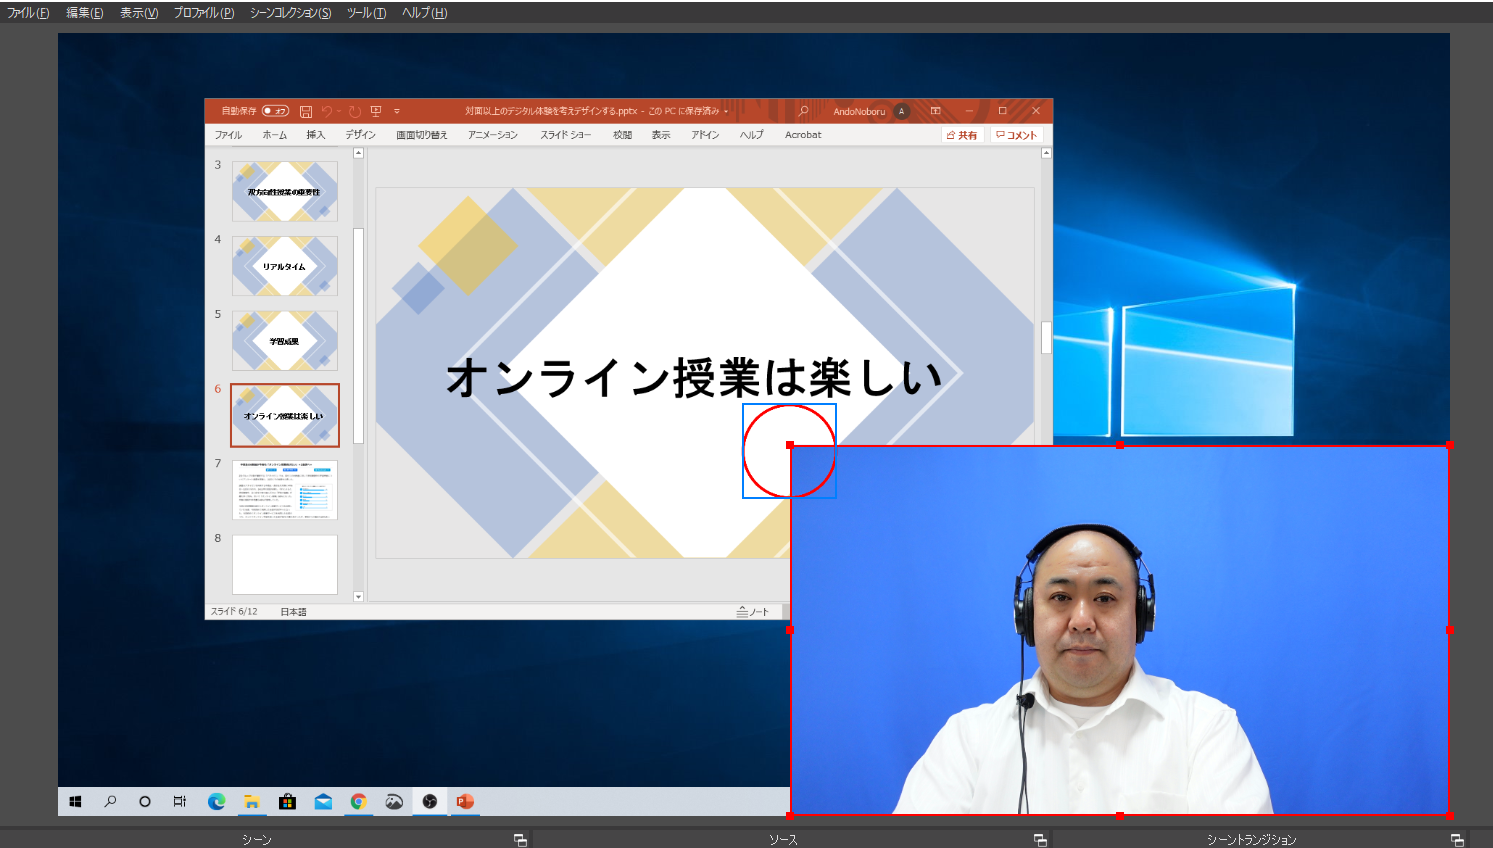Switch to the Acrobat ribbon tab
The image size is (1493, 848).
(803, 135)
